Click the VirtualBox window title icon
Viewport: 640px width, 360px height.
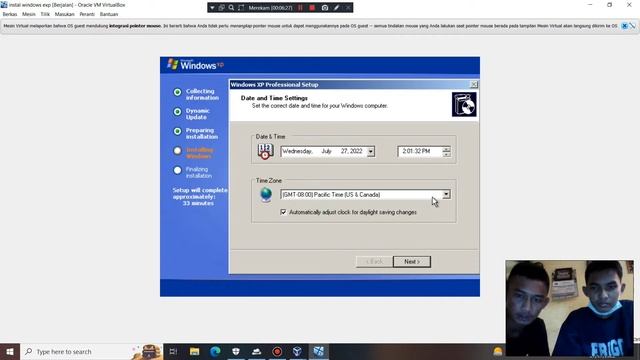click(x=4, y=5)
